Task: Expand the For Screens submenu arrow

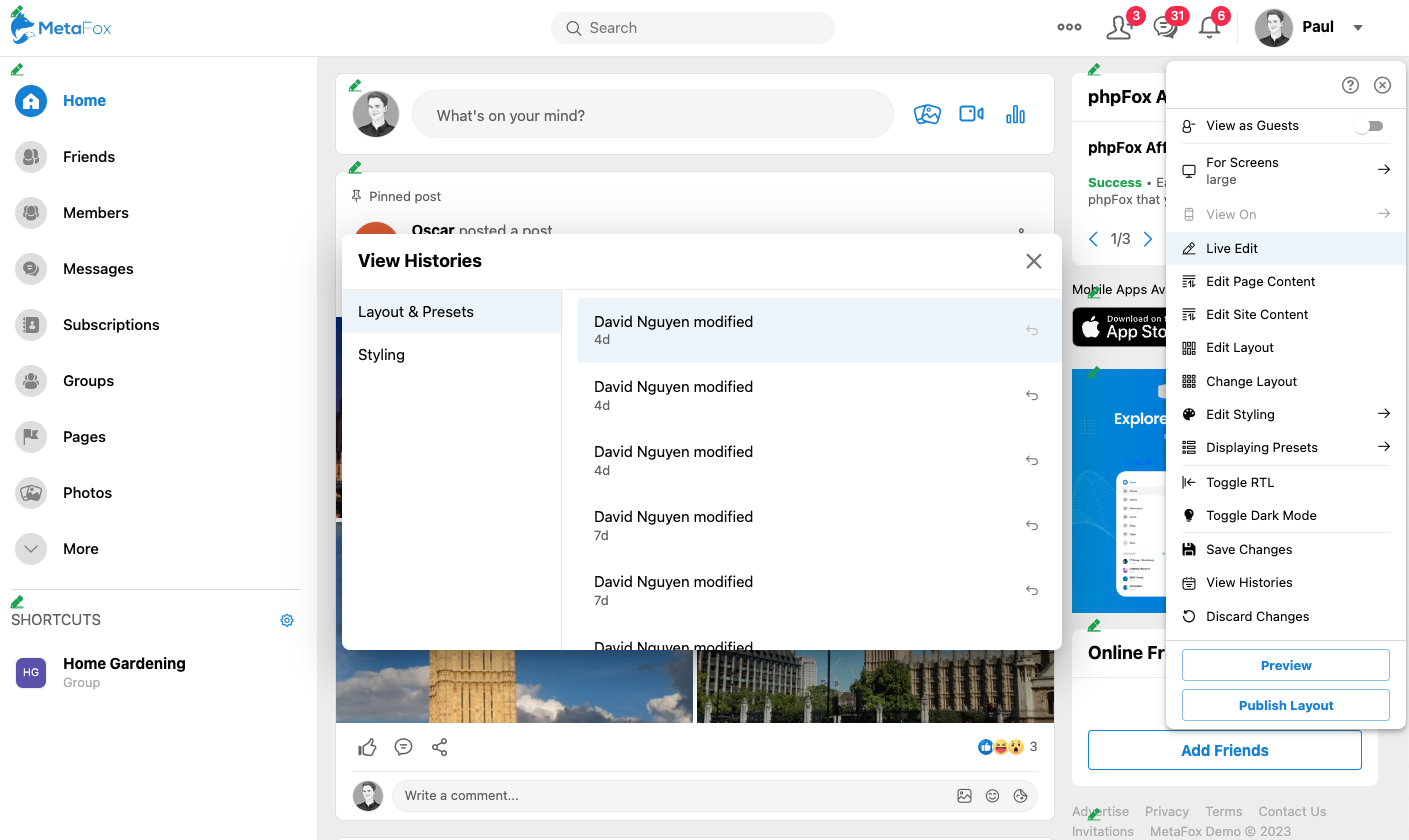Action: [1384, 170]
